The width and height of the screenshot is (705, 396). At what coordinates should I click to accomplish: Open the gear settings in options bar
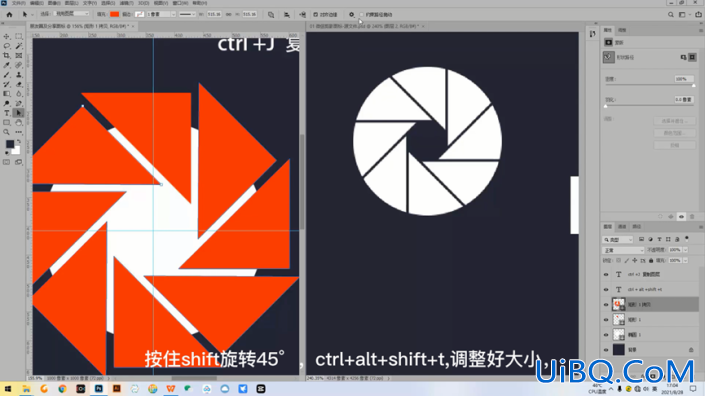click(352, 14)
